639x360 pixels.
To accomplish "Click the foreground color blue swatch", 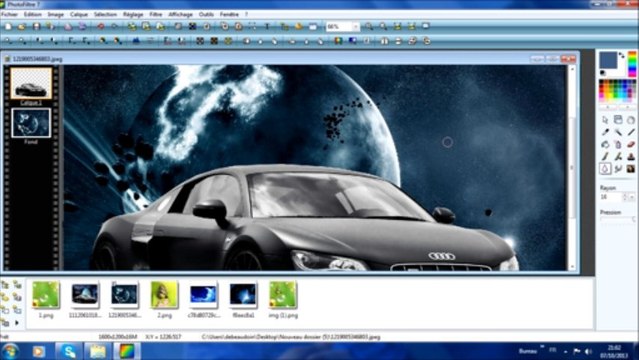I will click(608, 60).
